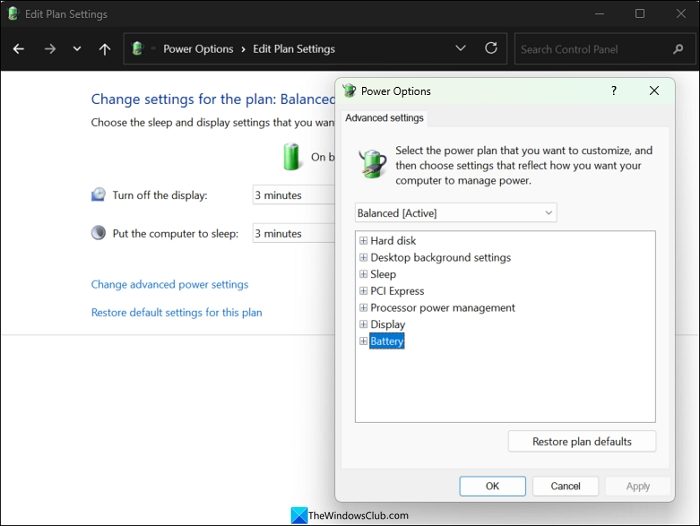Image resolution: width=700 pixels, height=526 pixels.
Task: Select Hard disk tree item
Action: (x=393, y=241)
